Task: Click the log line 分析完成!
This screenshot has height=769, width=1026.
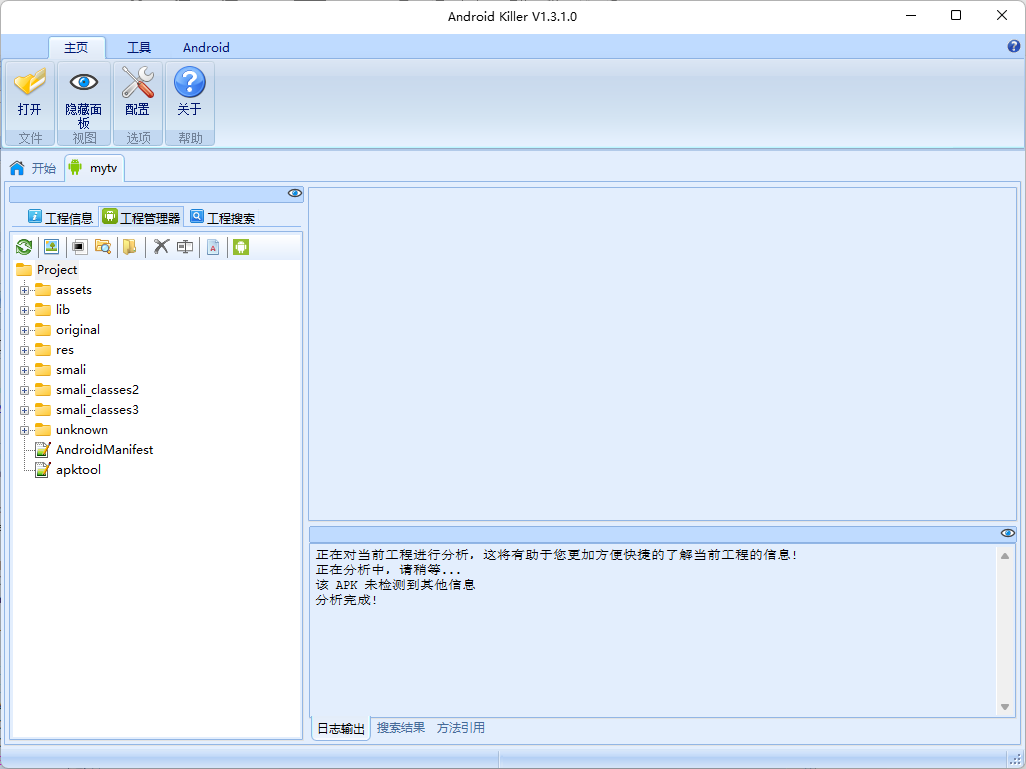Action: 346,599
